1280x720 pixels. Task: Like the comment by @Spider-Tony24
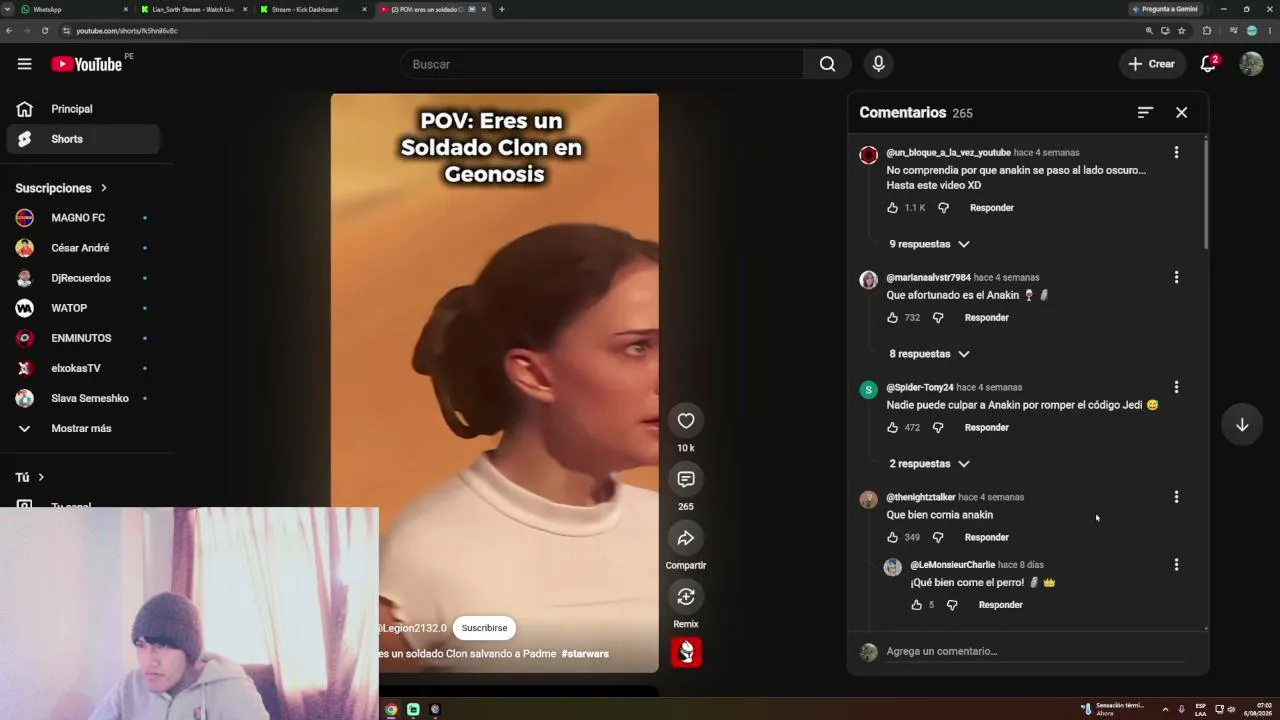pyautogui.click(x=892, y=428)
